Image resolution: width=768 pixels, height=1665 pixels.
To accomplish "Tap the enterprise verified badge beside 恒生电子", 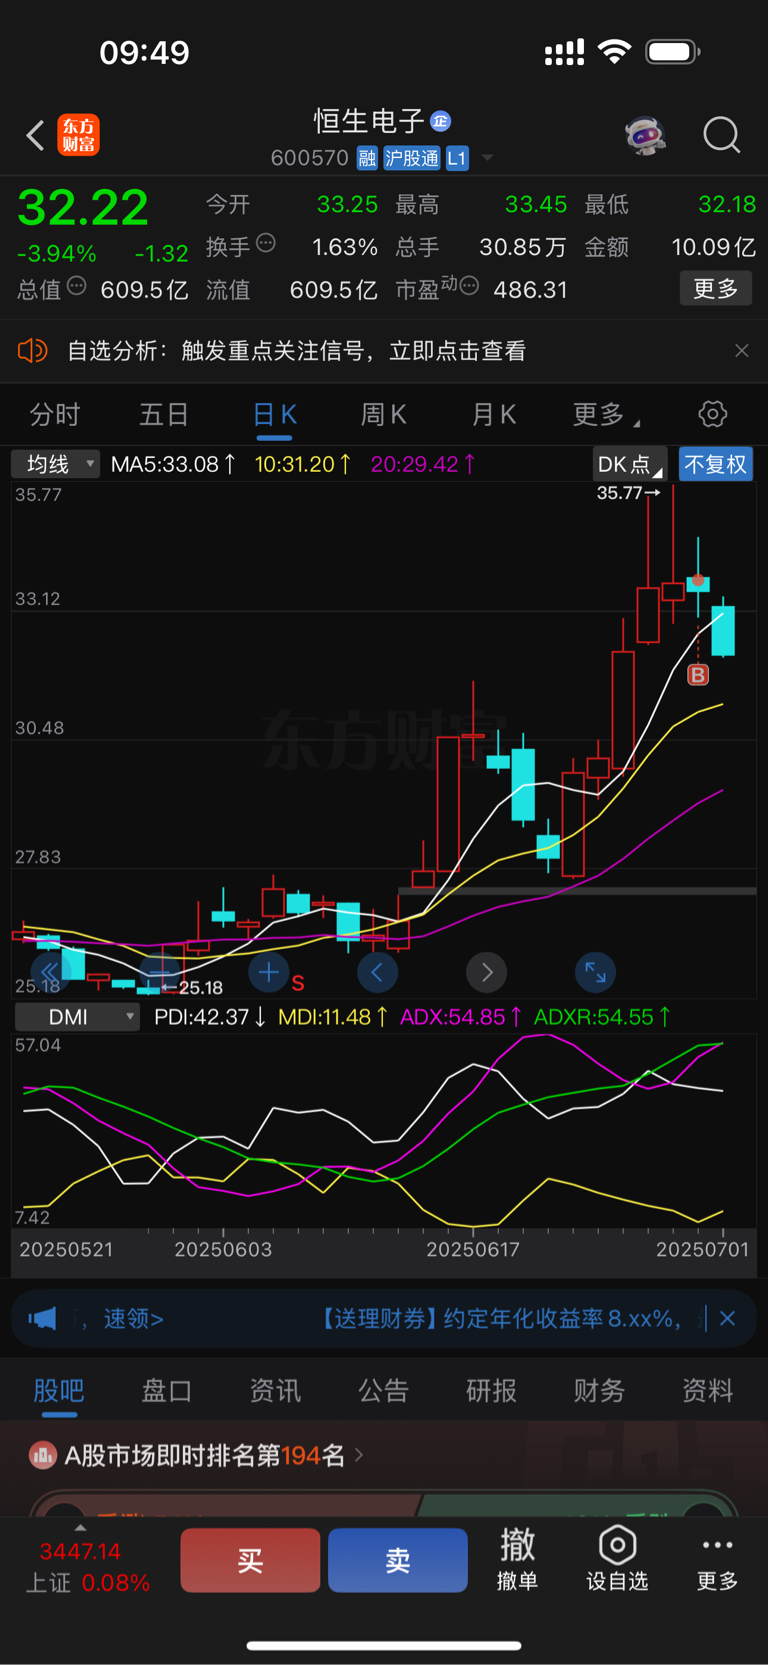I will [x=440, y=121].
